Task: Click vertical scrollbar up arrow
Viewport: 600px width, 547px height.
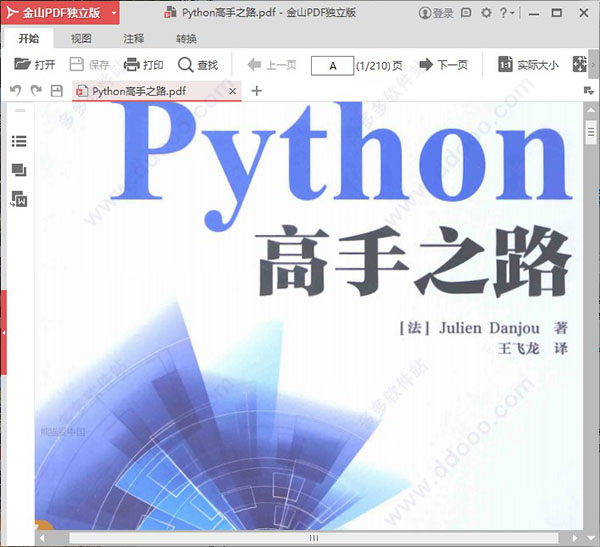Action: [x=590, y=110]
